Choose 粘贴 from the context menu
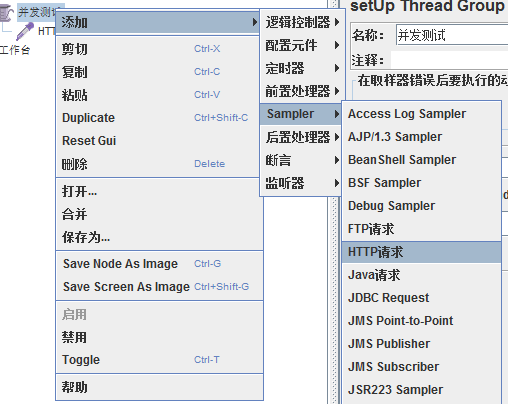The width and height of the screenshot is (508, 404). tap(158, 95)
